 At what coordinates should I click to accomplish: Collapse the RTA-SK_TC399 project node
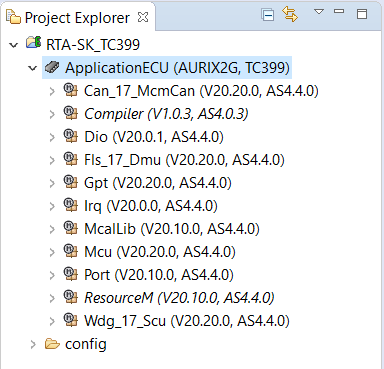tap(14, 45)
